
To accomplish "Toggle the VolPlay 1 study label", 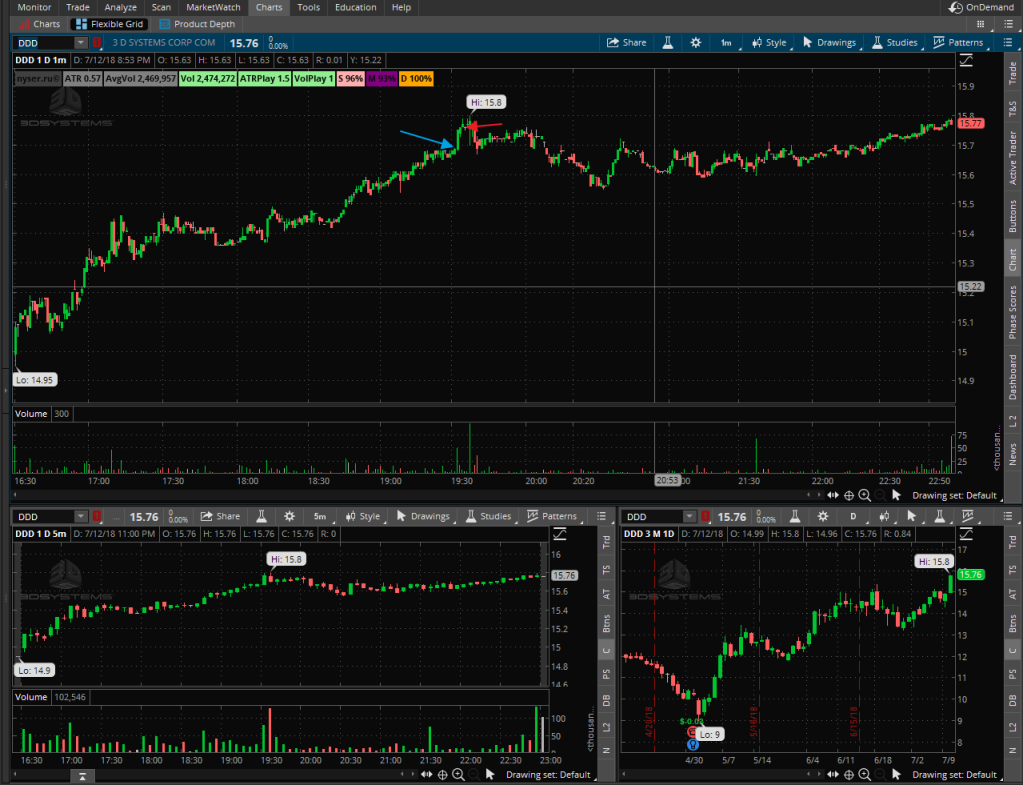I will click(x=313, y=78).
